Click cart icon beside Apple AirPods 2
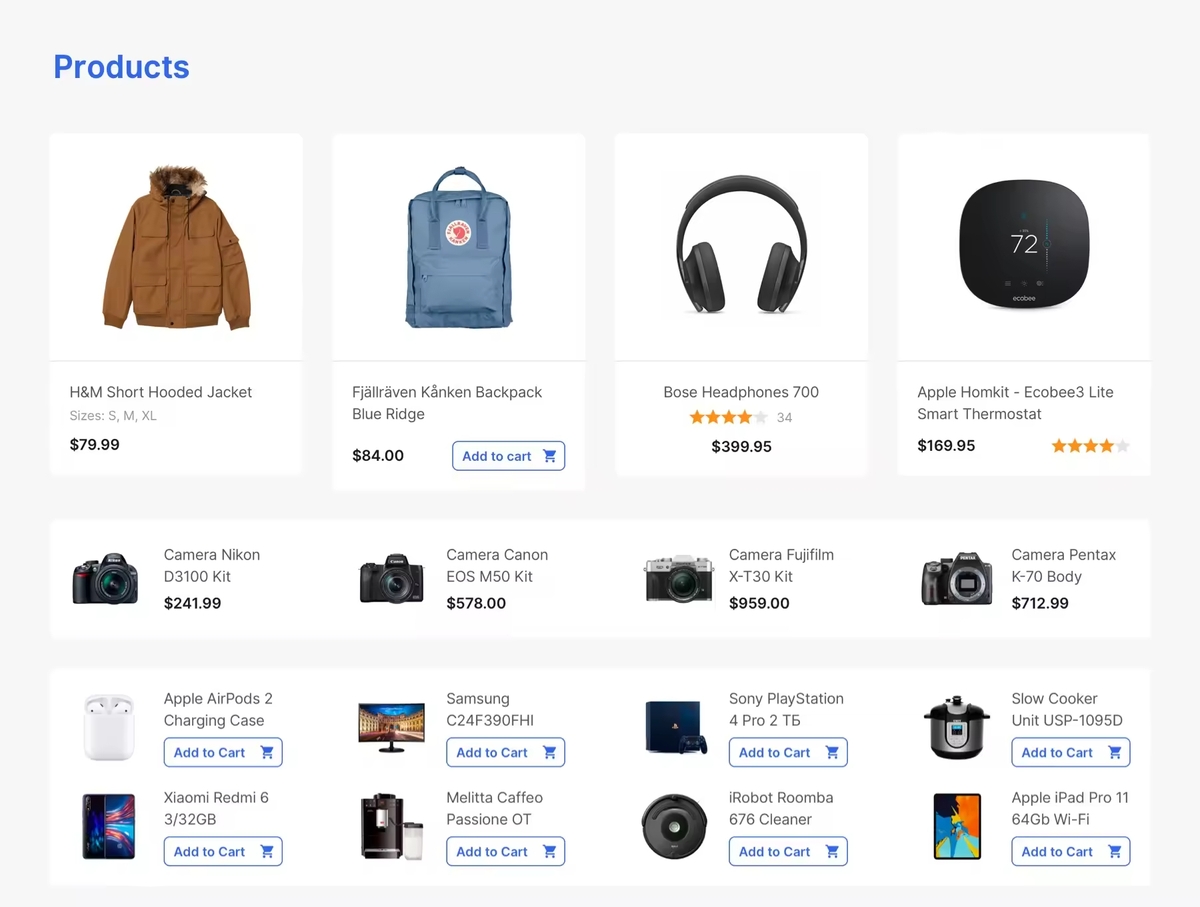 267,752
